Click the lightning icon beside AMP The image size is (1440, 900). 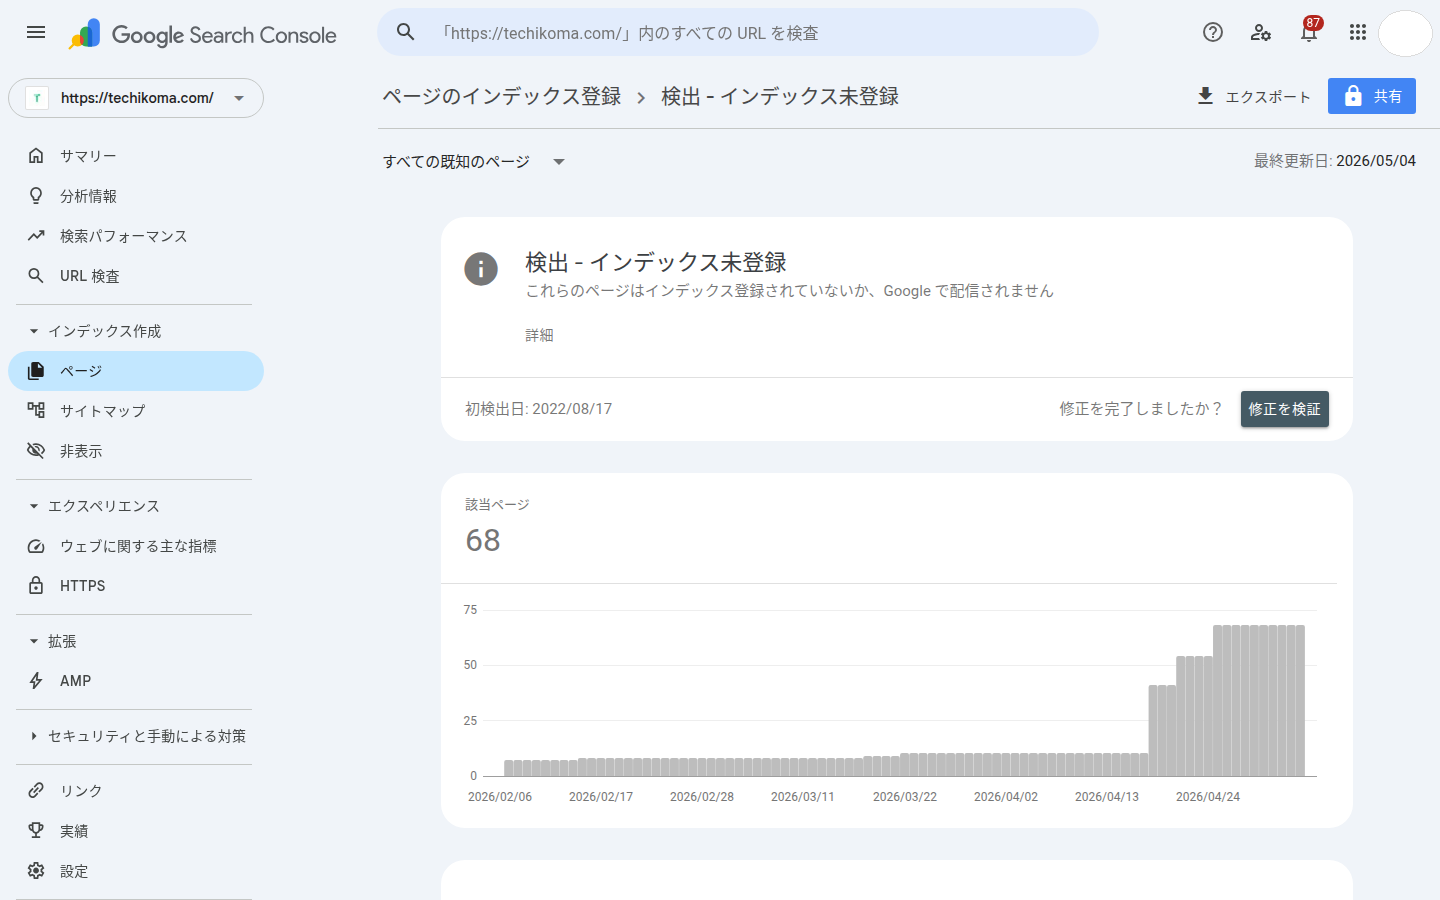(36, 680)
